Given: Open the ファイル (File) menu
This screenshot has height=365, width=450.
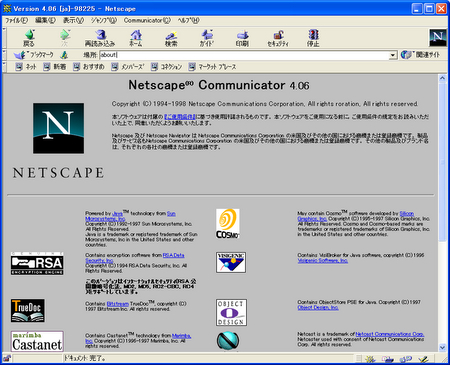Looking at the screenshot, I should (16, 21).
